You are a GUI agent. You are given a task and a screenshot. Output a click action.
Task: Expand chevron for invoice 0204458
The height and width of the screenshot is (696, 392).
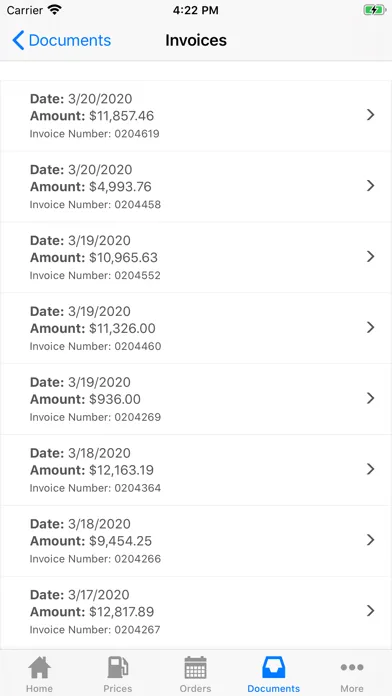pos(371,186)
